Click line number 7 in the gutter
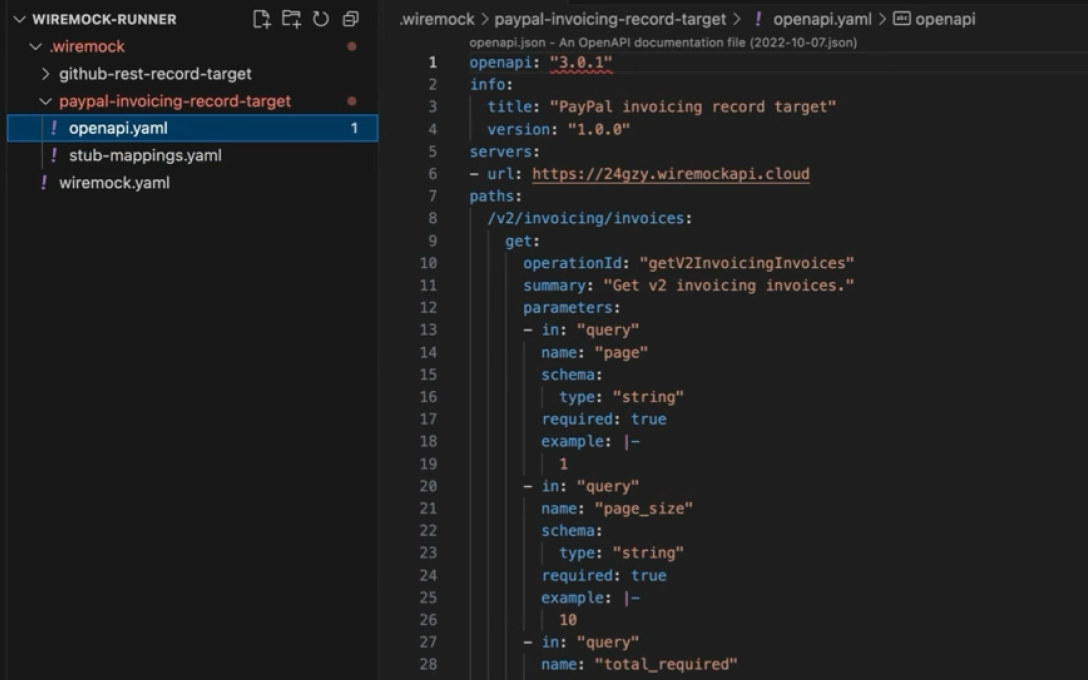 432,196
